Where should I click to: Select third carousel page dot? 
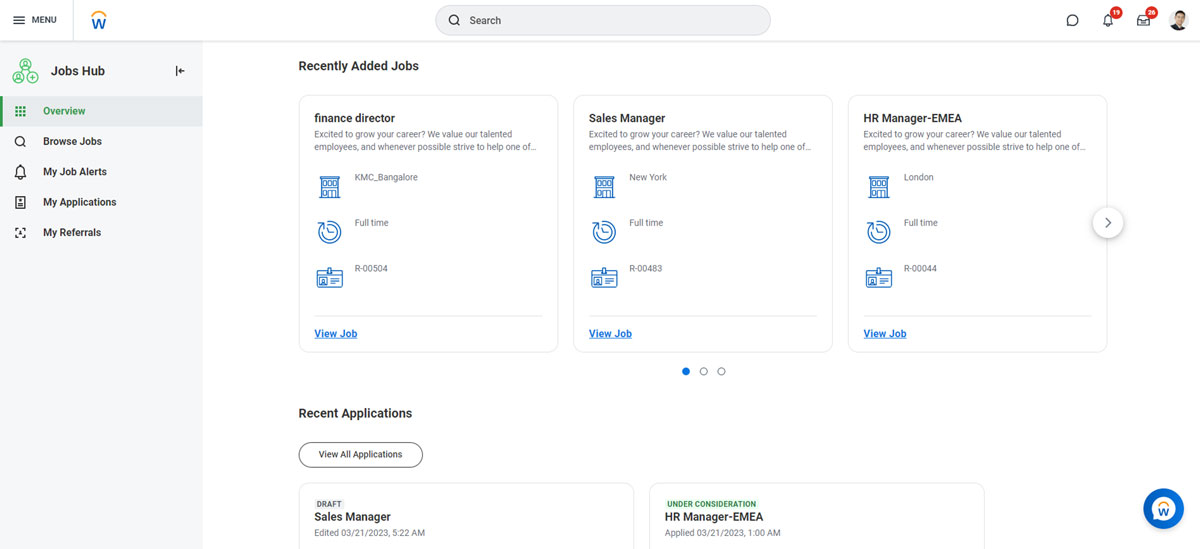[x=722, y=371]
